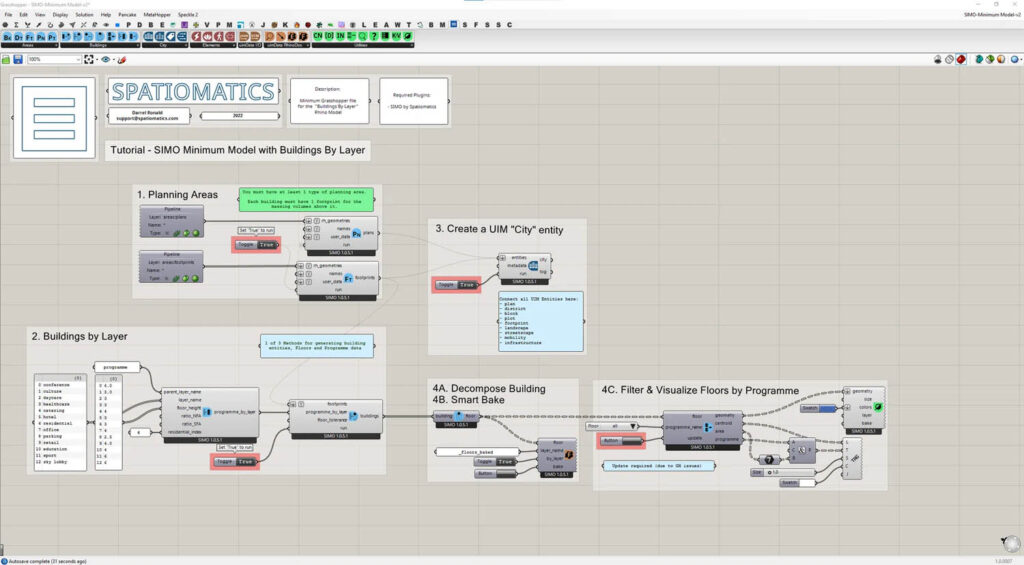Image resolution: width=1024 pixels, height=565 pixels.
Task: Click the red shaded preview mode icon
Action: pyautogui.click(x=961, y=59)
